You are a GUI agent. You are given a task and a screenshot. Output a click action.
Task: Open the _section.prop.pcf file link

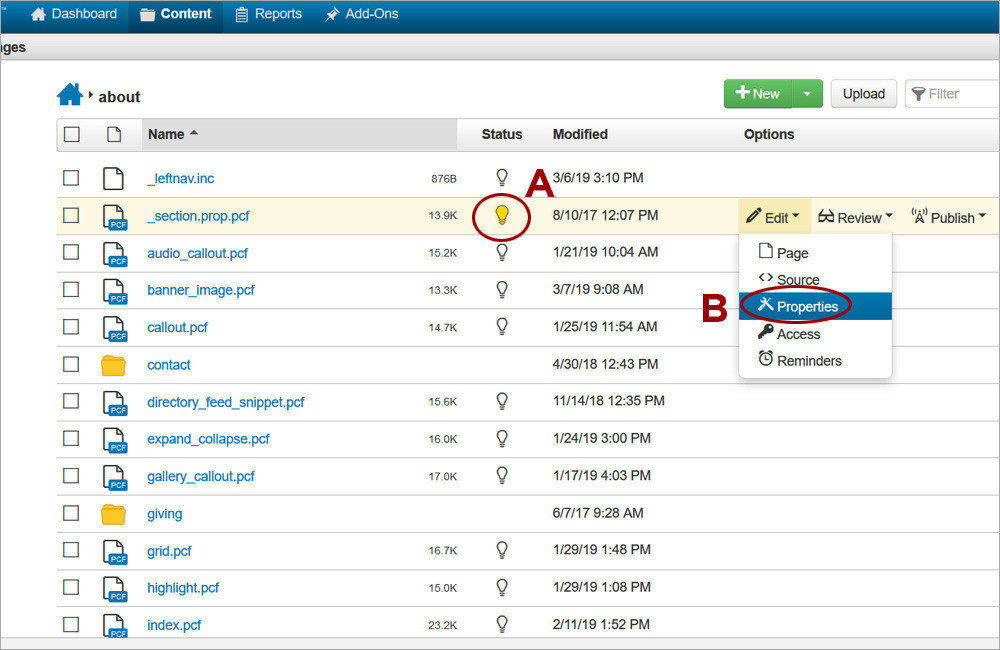pyautogui.click(x=198, y=216)
